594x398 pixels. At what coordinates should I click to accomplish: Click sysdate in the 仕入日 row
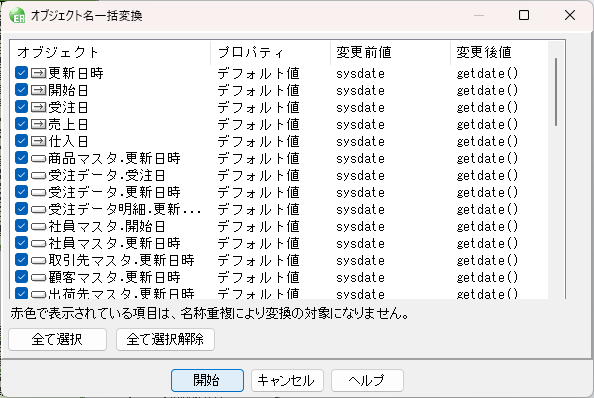pyautogui.click(x=360, y=142)
